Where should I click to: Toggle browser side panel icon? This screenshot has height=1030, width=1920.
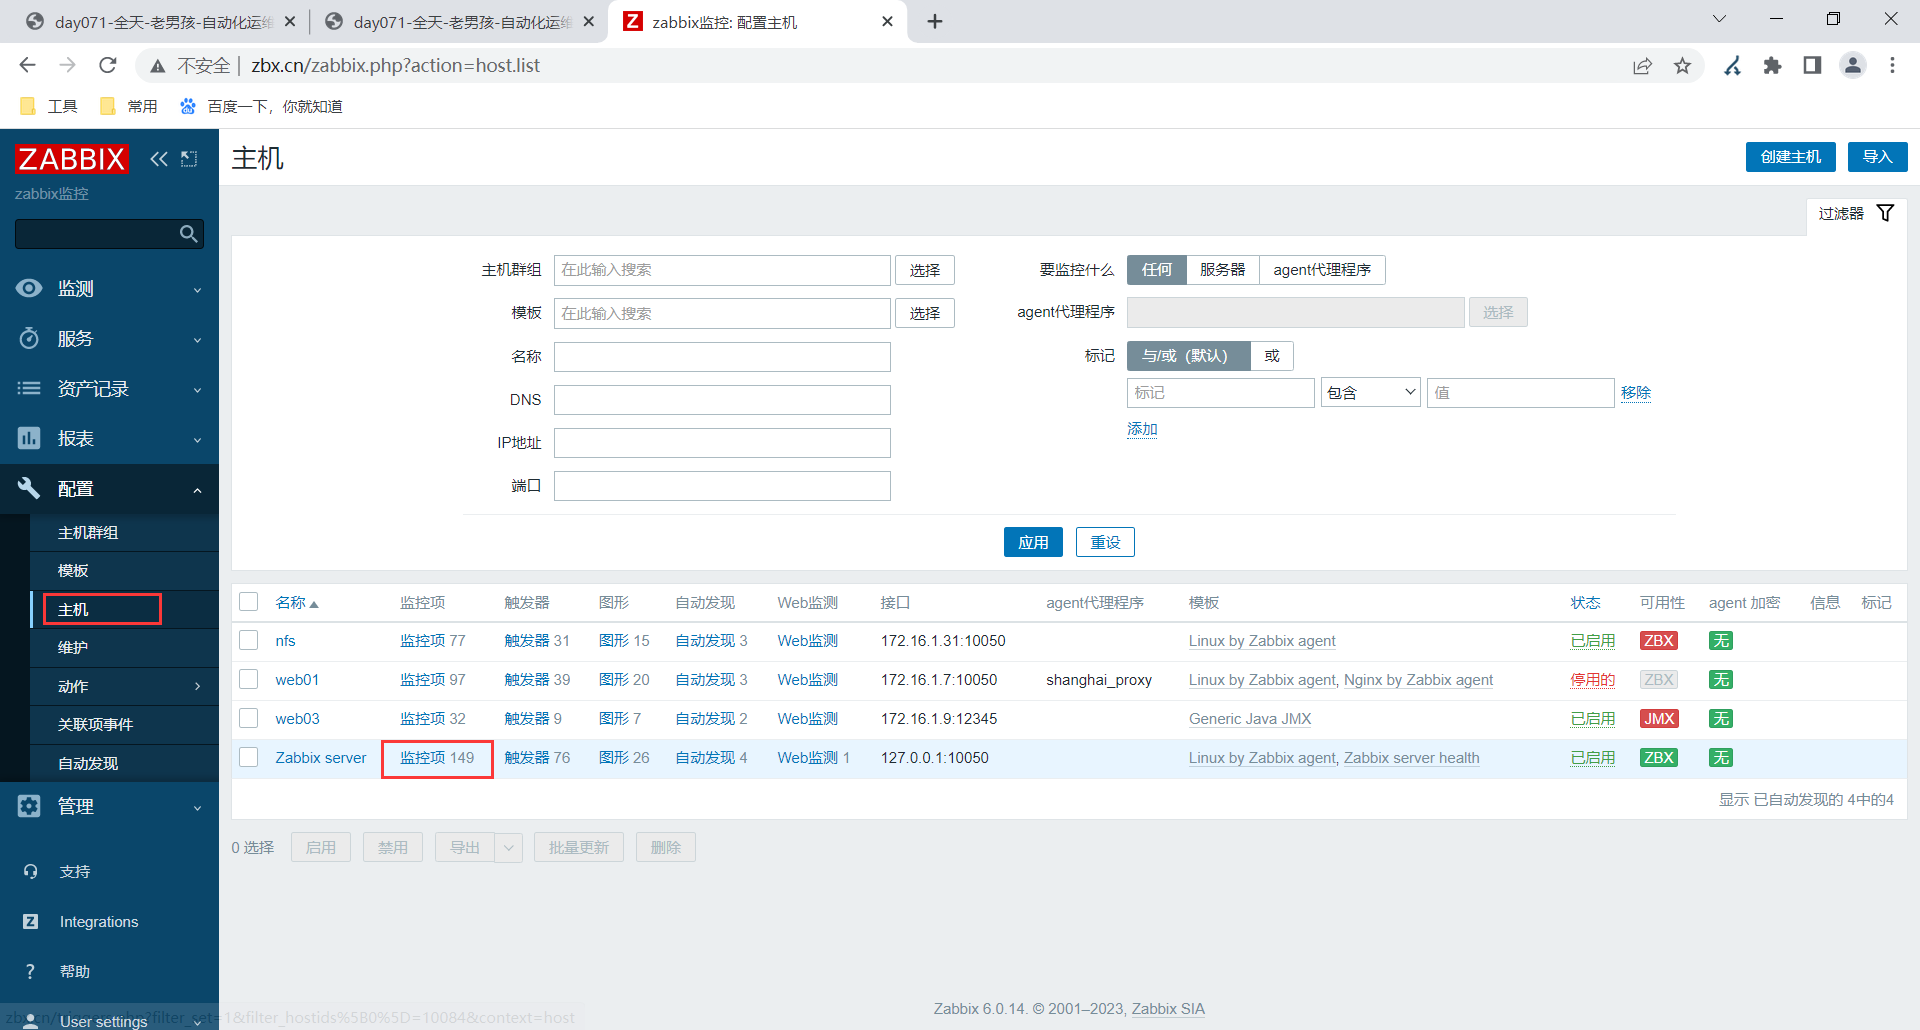(1812, 65)
